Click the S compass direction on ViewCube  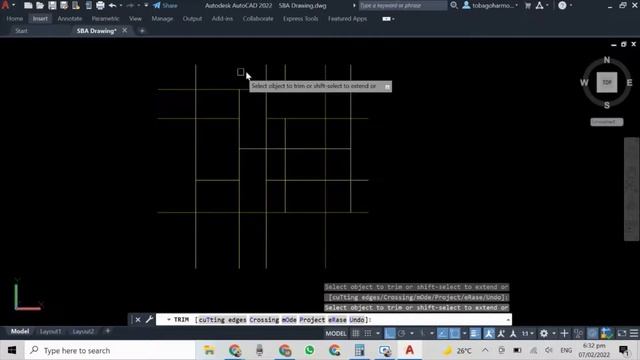pyautogui.click(x=607, y=105)
